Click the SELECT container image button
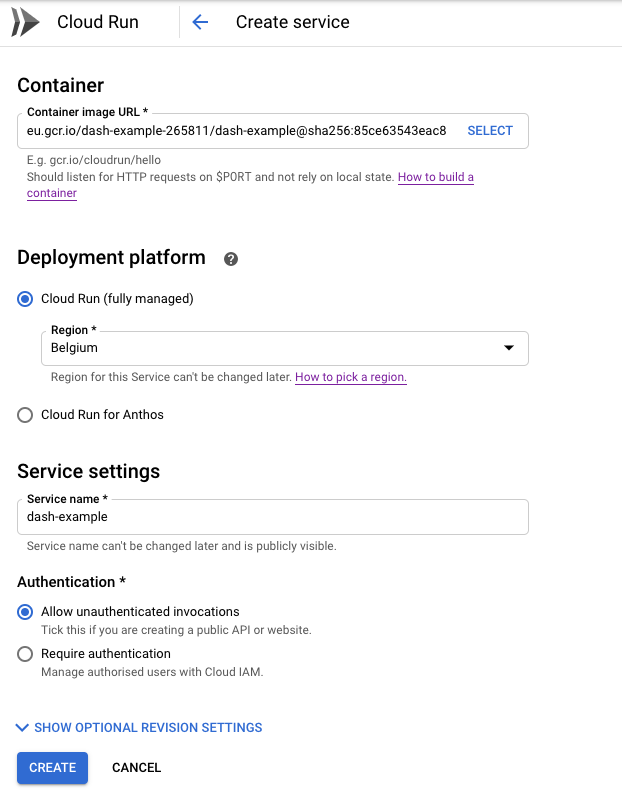This screenshot has height=808, width=622. [490, 131]
